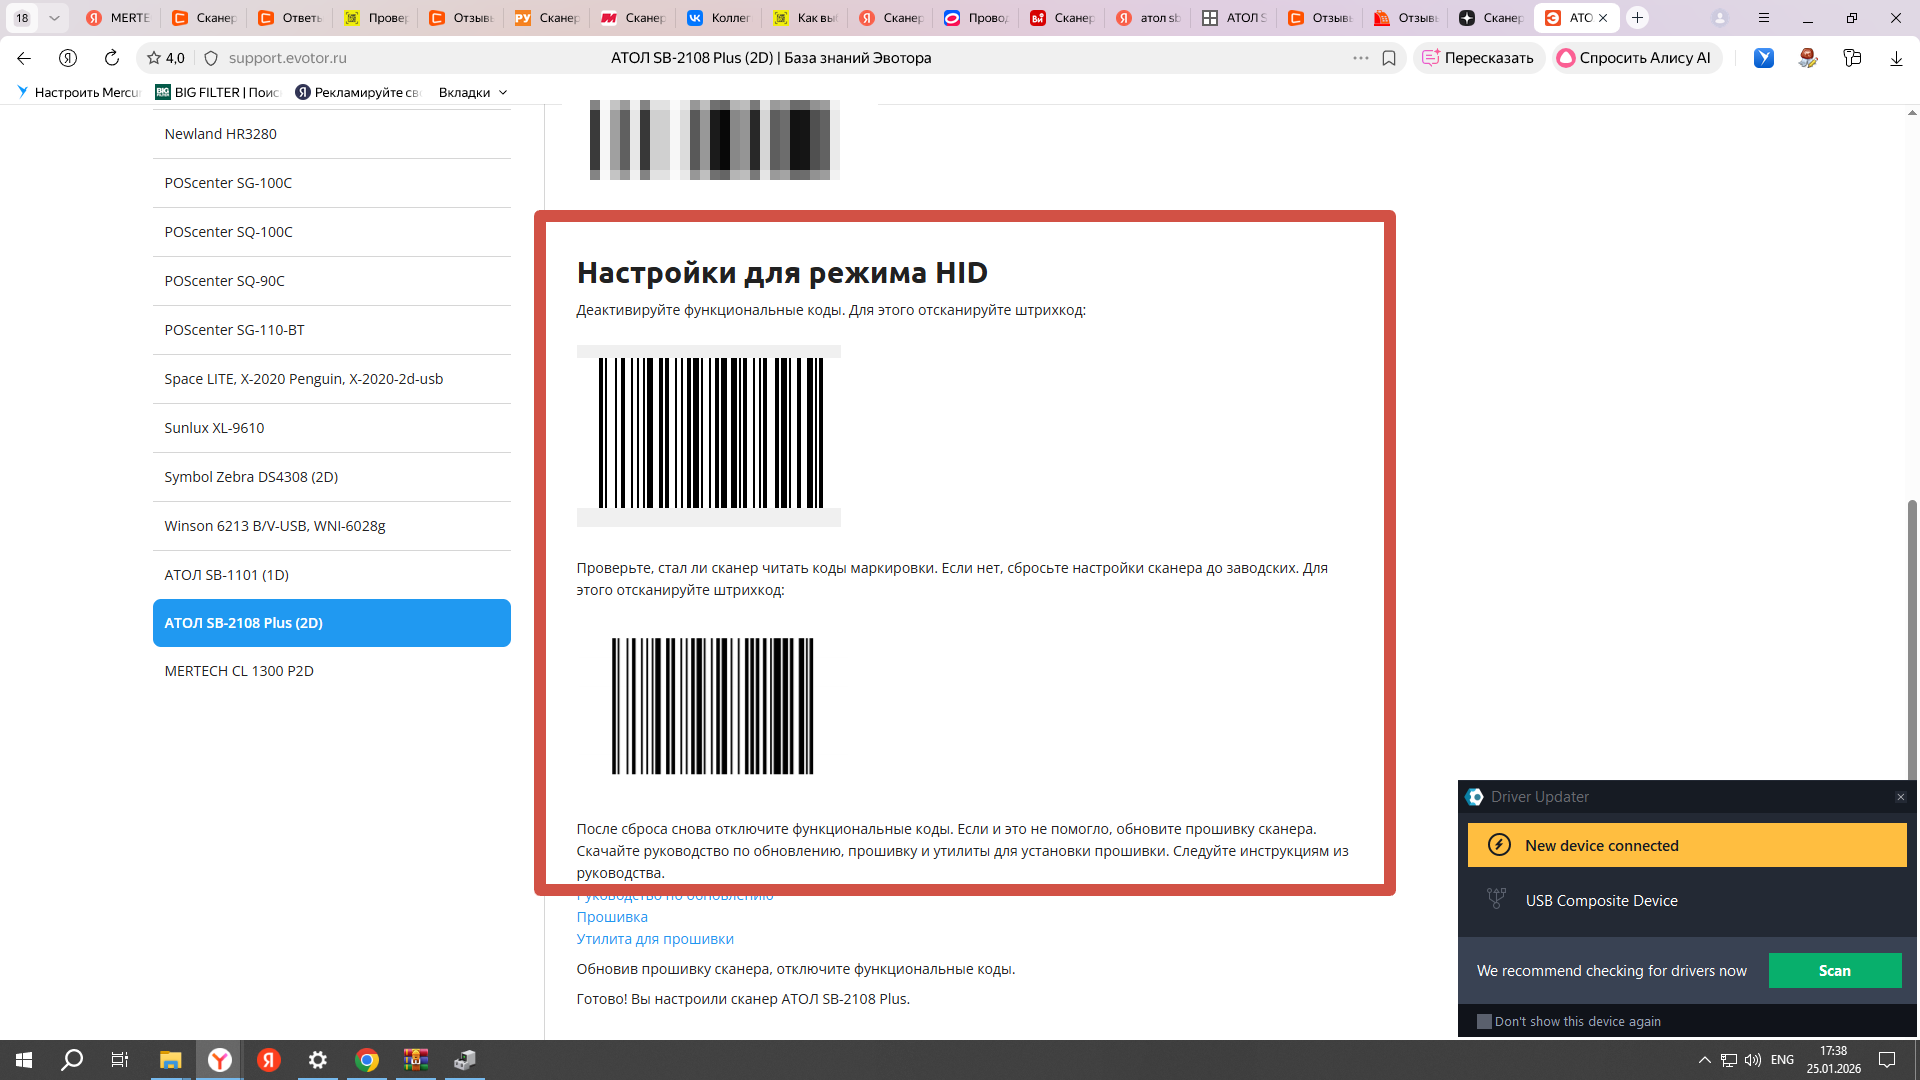Open the volume control in the tray
Screen dimensions: 1920x1080
coord(1753,1060)
